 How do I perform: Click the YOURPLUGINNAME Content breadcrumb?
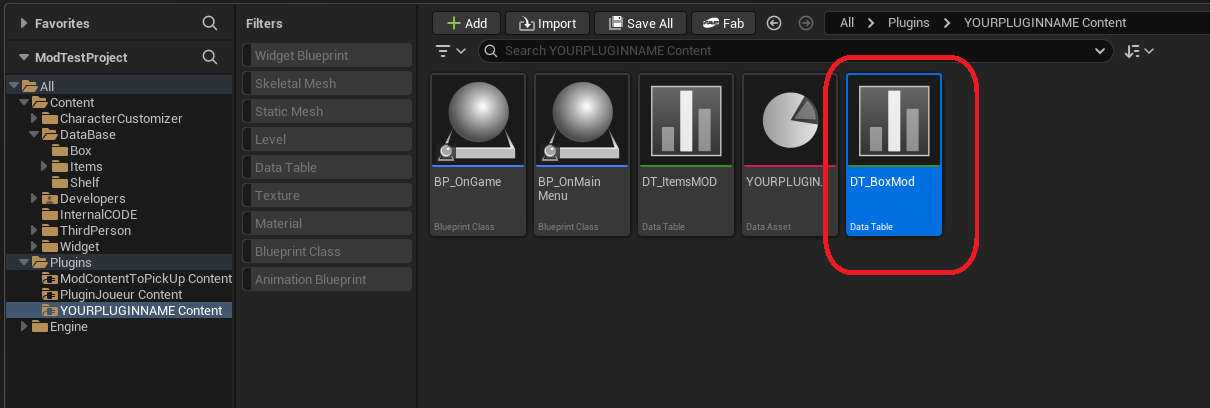coord(1044,23)
